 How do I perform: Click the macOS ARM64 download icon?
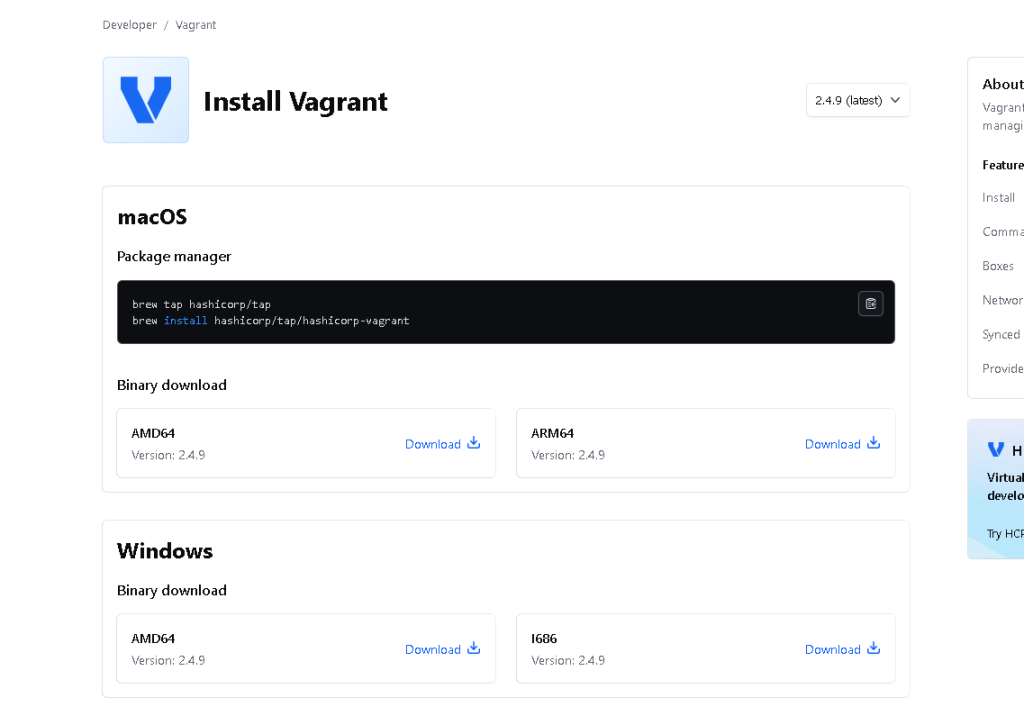873,443
